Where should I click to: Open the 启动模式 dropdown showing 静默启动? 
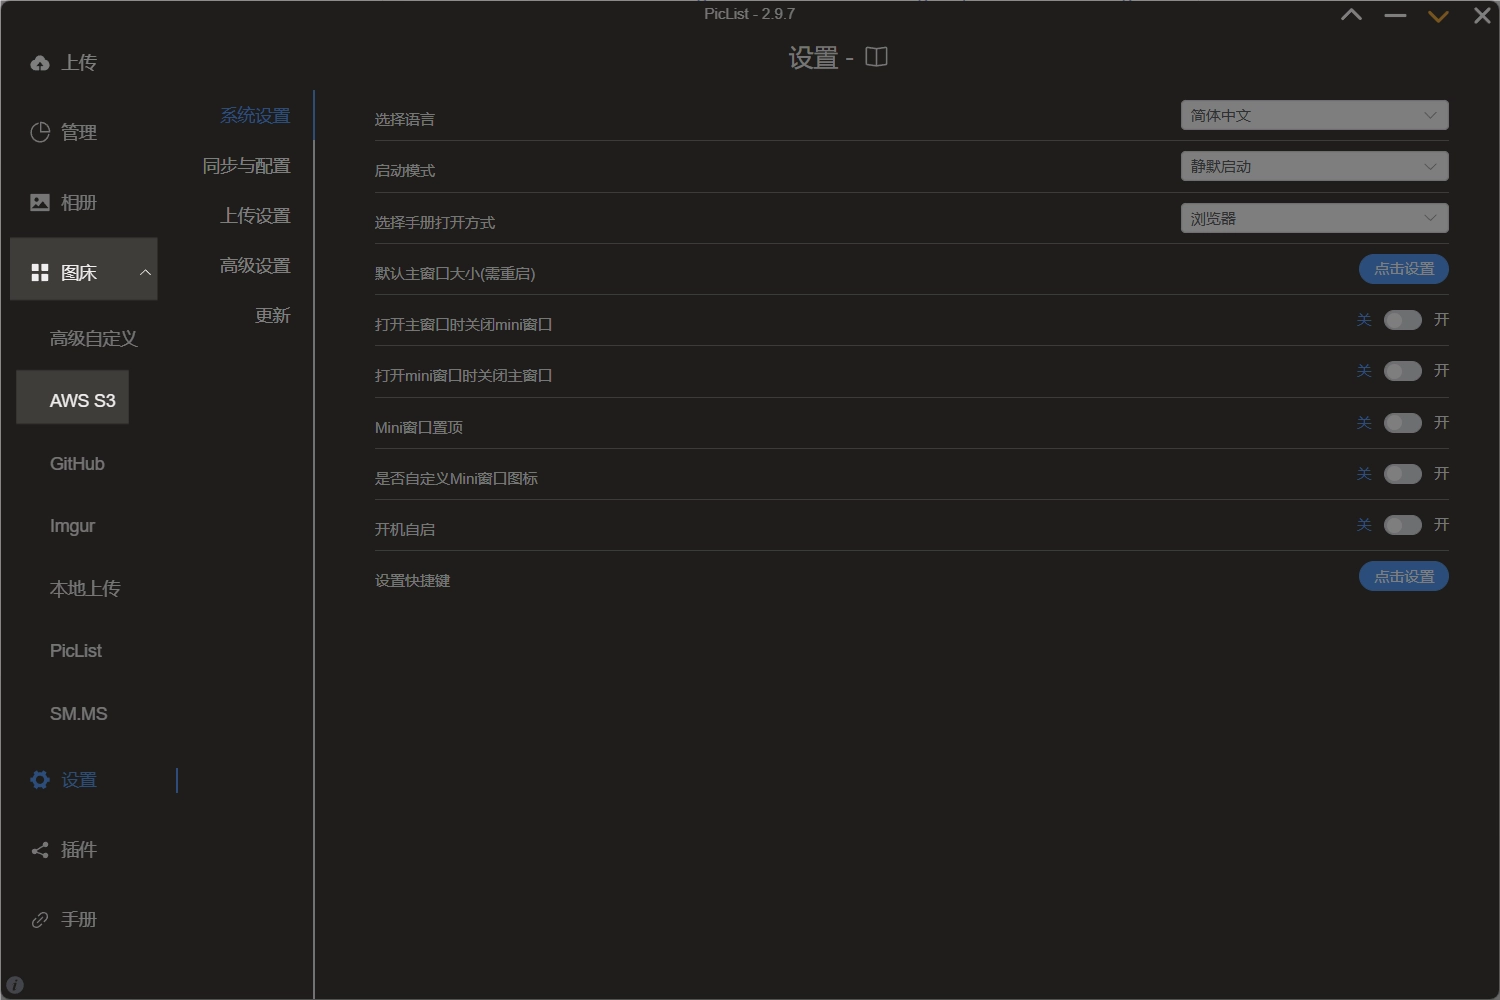tap(1314, 166)
